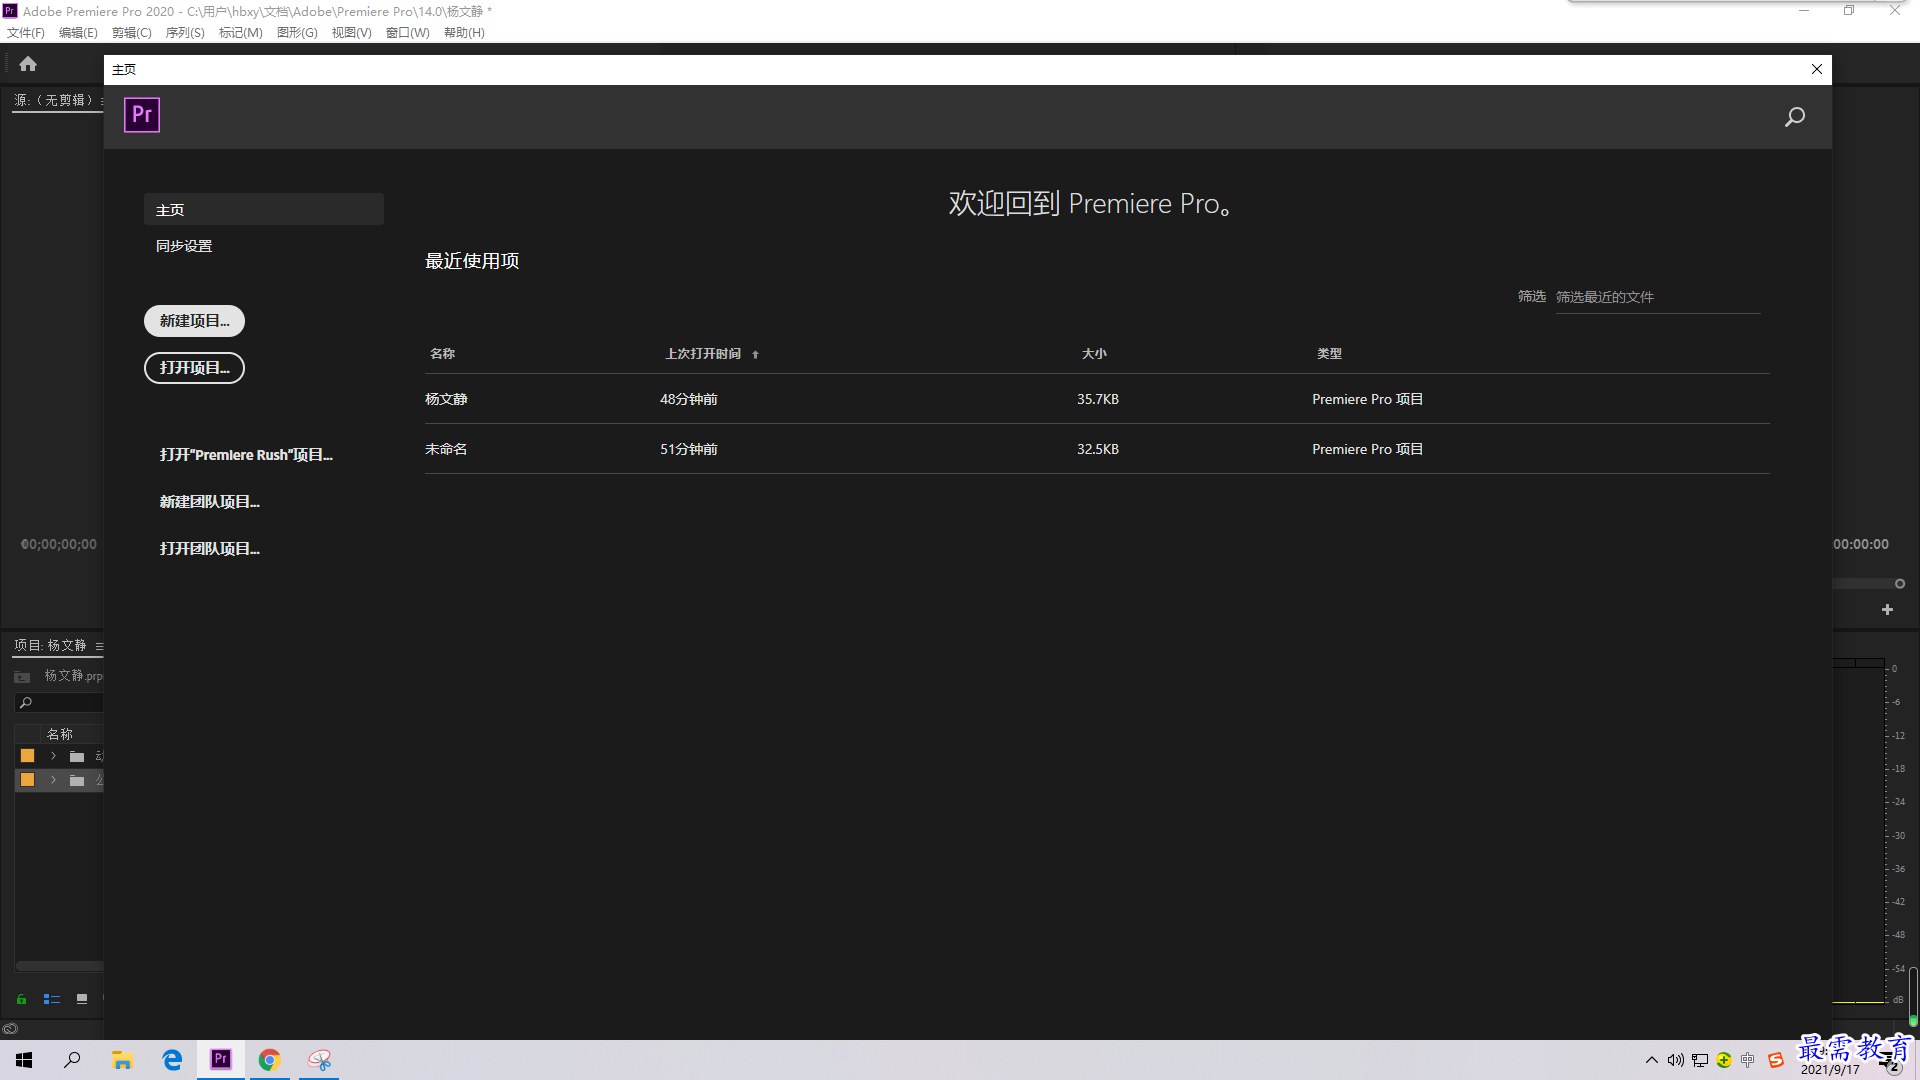Open the 序列(S) menu
Image resolution: width=1920 pixels, height=1080 pixels.
[x=185, y=33]
